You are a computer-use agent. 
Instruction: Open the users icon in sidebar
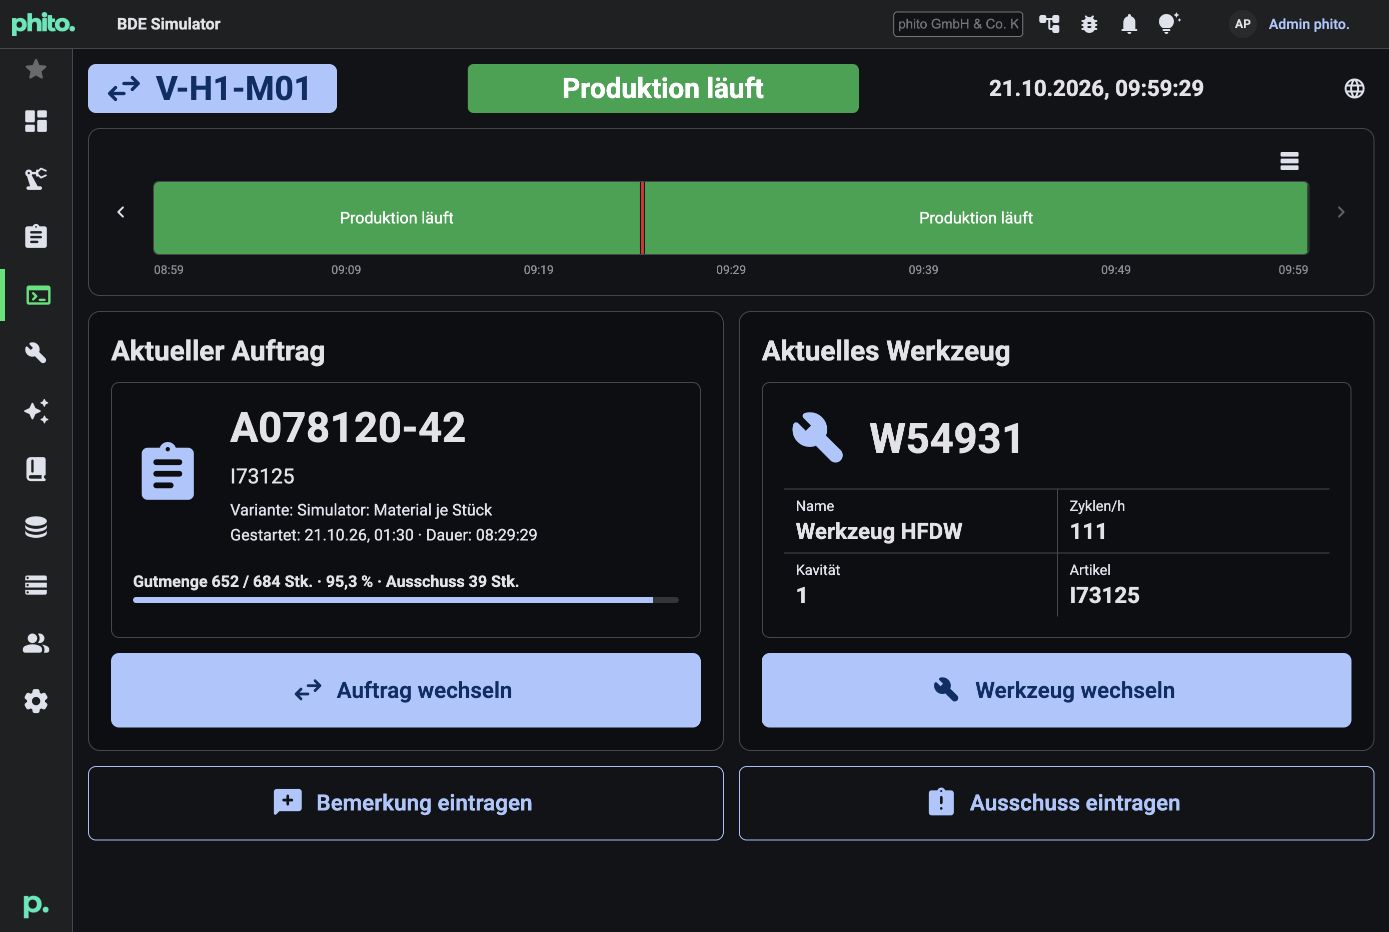[36, 643]
